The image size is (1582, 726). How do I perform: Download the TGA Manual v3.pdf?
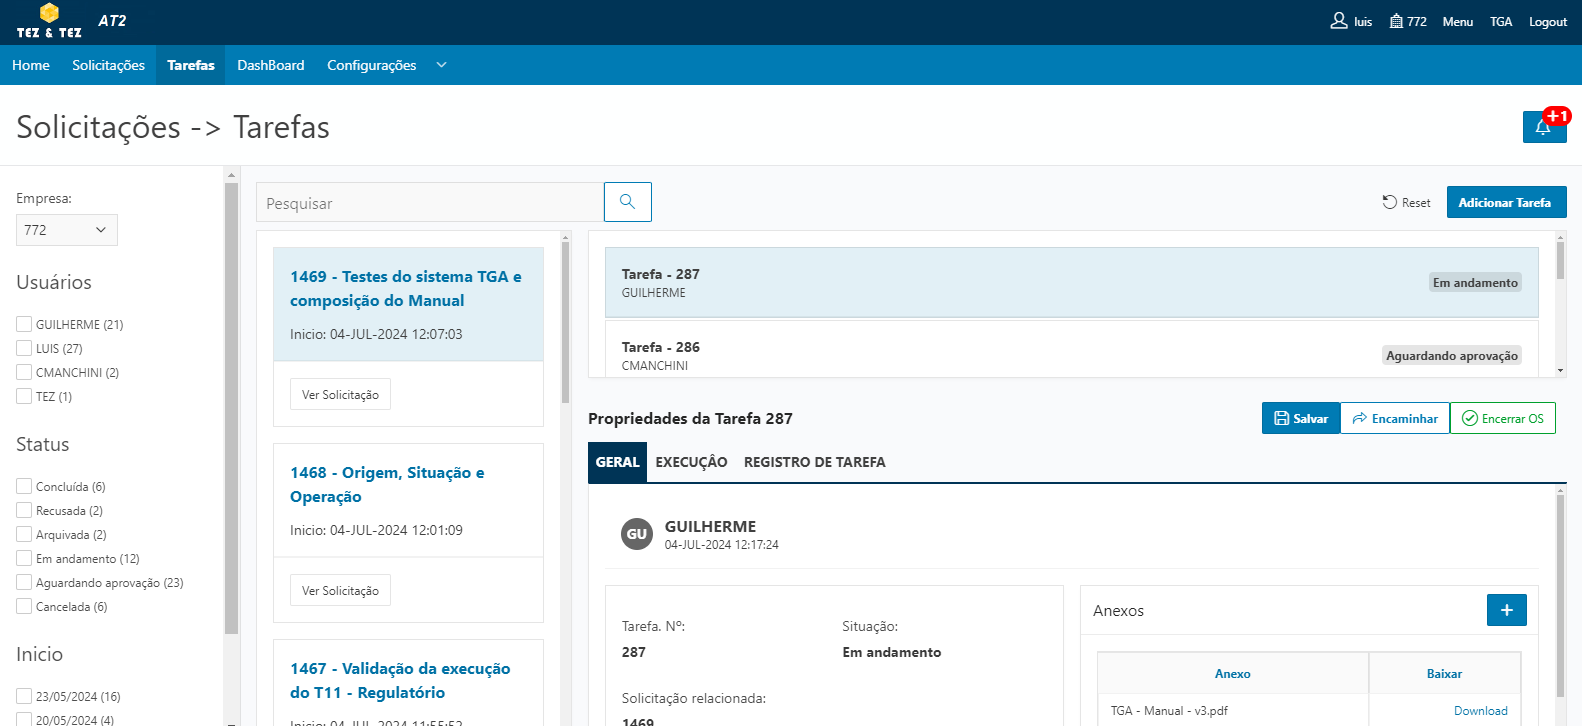click(1480, 710)
